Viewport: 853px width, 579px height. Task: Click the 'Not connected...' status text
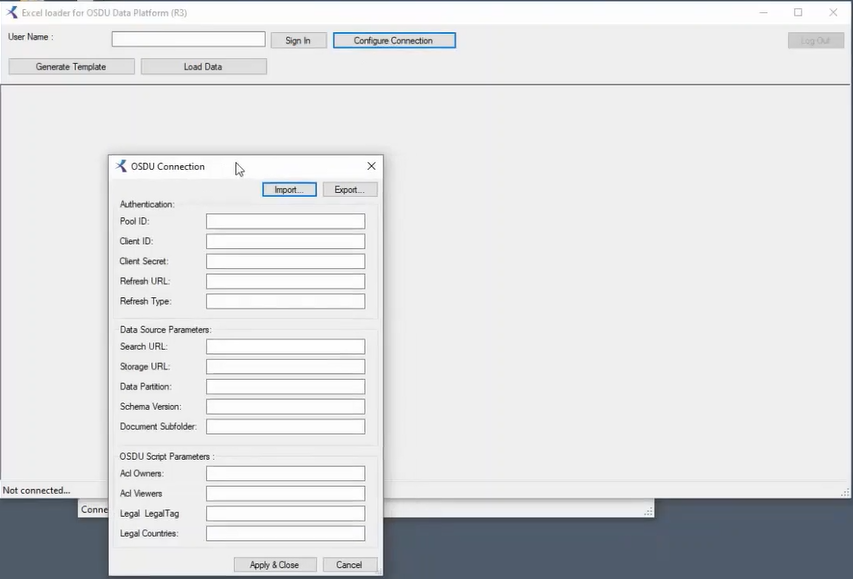click(x=36, y=490)
